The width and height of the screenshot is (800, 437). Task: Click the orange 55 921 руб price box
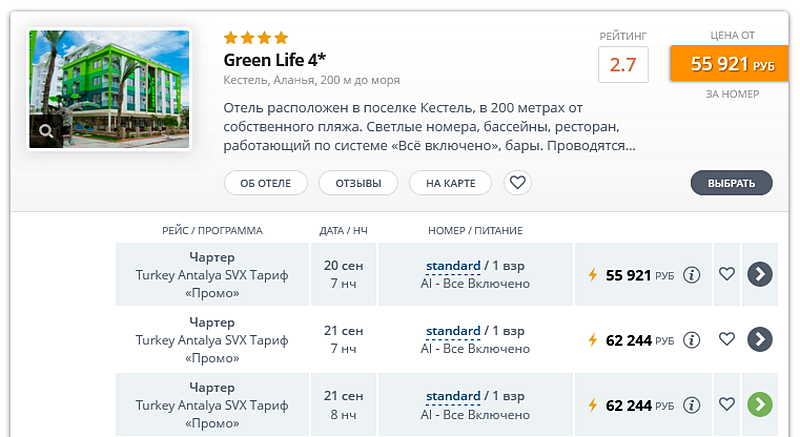coord(733,64)
